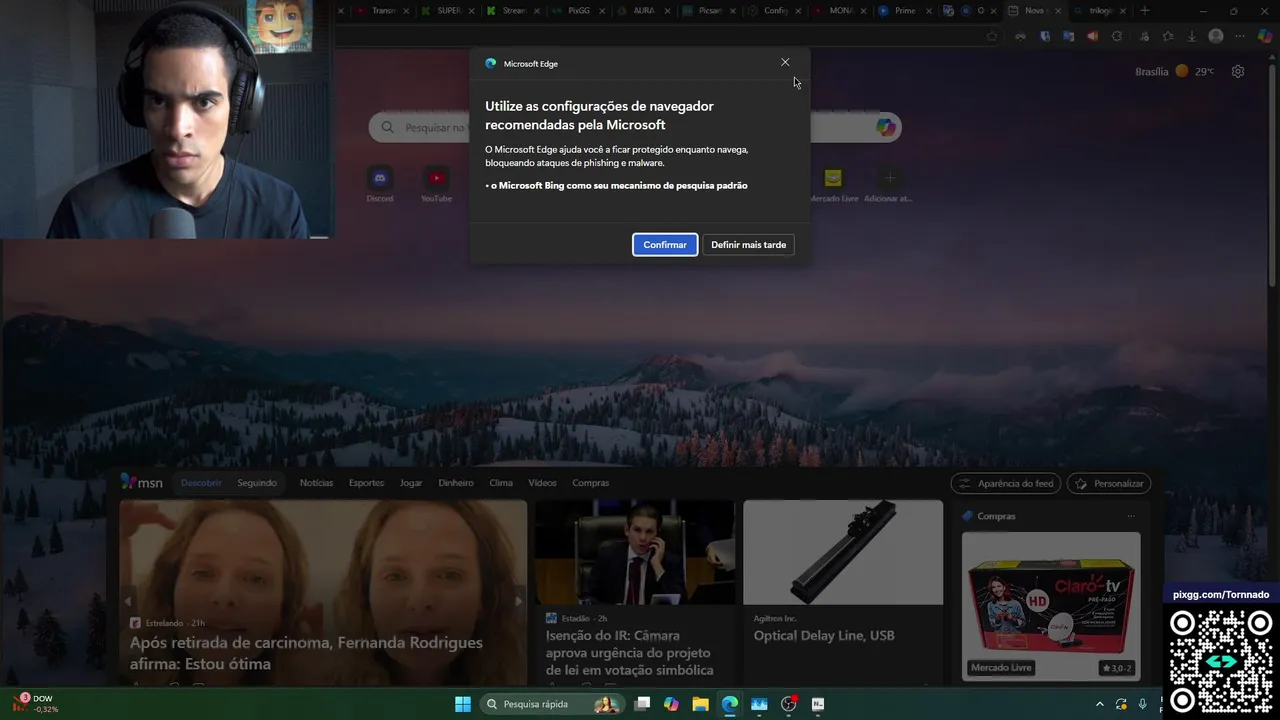Open the Vídeos feed category
Image resolution: width=1280 pixels, height=720 pixels.
[x=542, y=483]
